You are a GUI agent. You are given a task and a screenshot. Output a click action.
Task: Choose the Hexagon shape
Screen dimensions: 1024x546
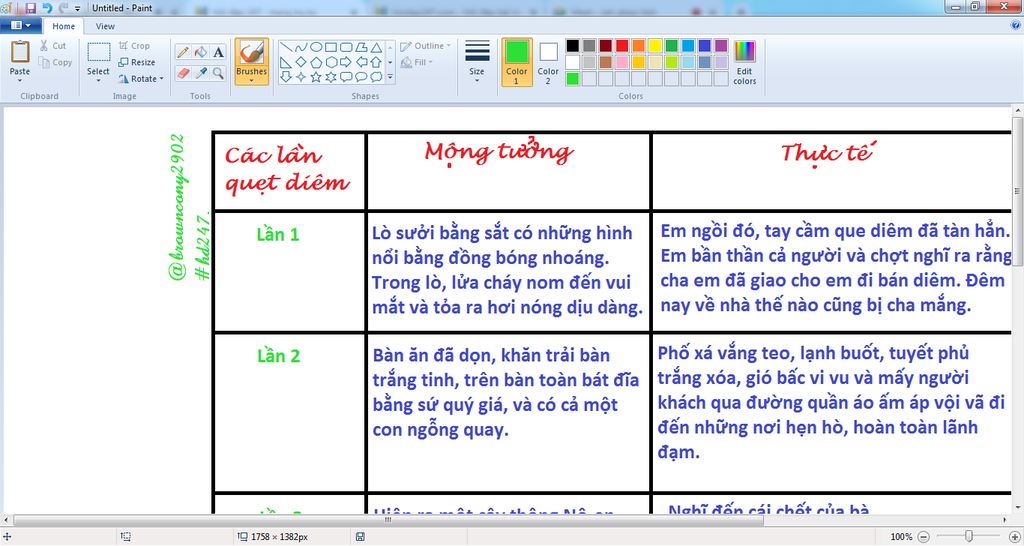[330, 62]
